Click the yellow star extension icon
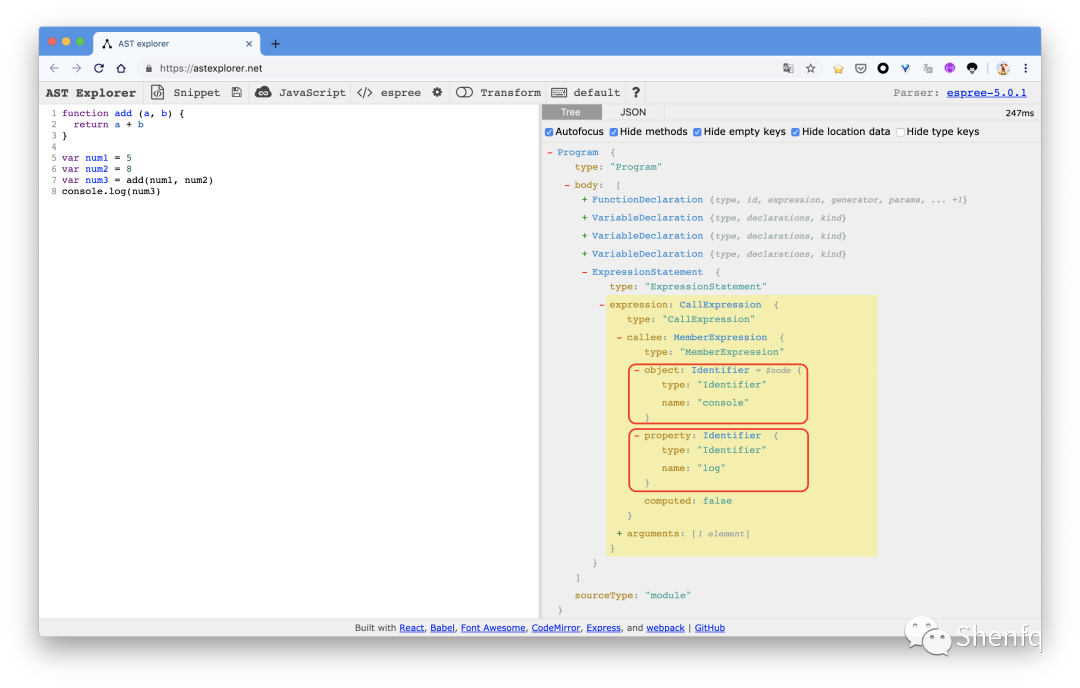This screenshot has height=688, width=1080. 838,68
